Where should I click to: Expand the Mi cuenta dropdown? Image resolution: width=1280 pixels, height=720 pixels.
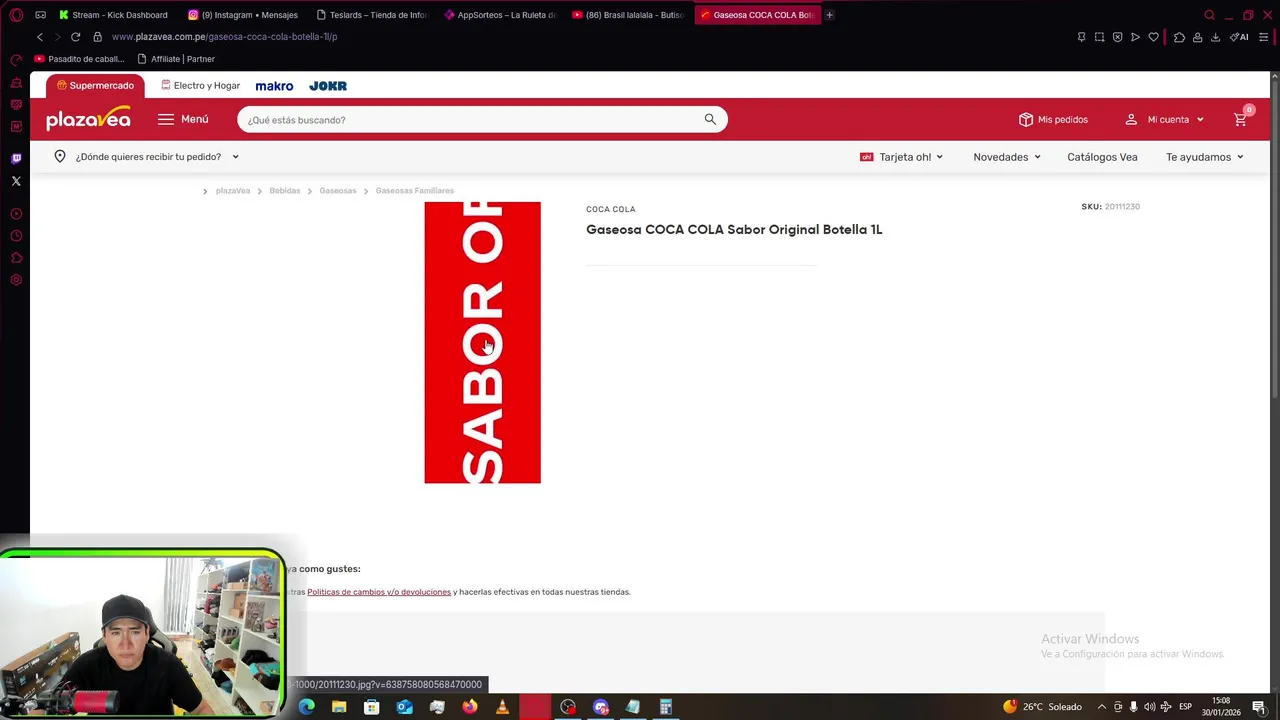coord(1200,120)
